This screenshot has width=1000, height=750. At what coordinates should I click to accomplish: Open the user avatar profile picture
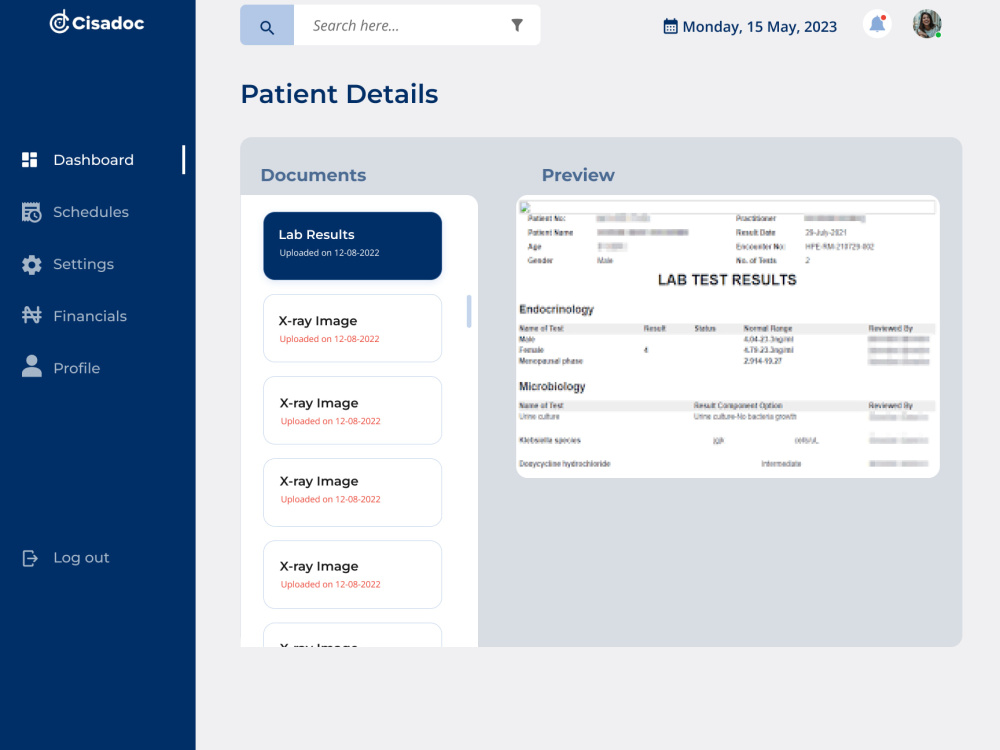point(927,24)
